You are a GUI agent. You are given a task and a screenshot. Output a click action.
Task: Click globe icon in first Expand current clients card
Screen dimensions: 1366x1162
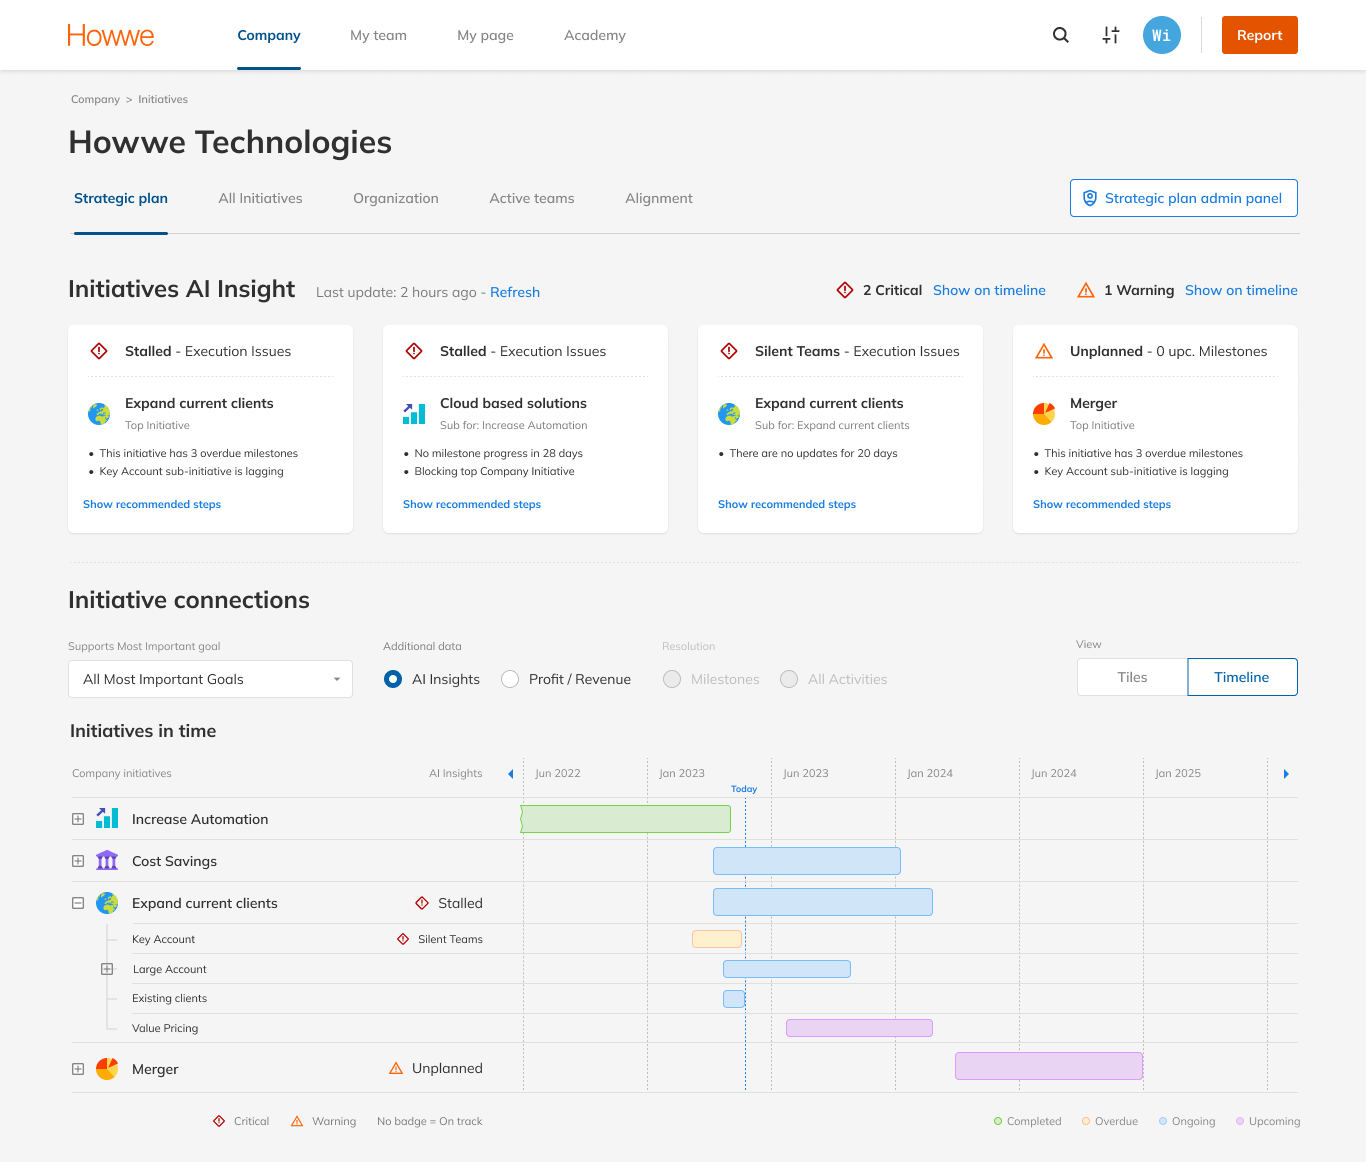(99, 413)
